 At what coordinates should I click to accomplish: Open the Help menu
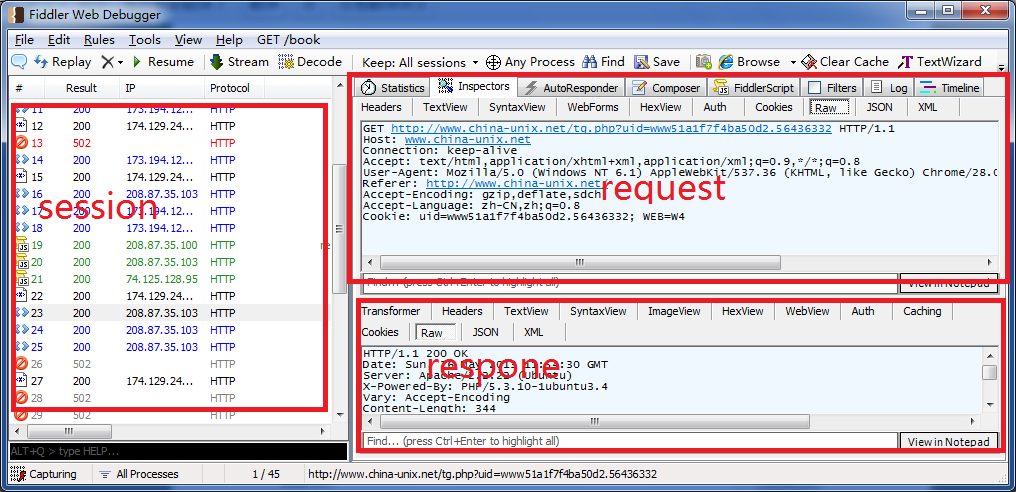tap(229, 40)
